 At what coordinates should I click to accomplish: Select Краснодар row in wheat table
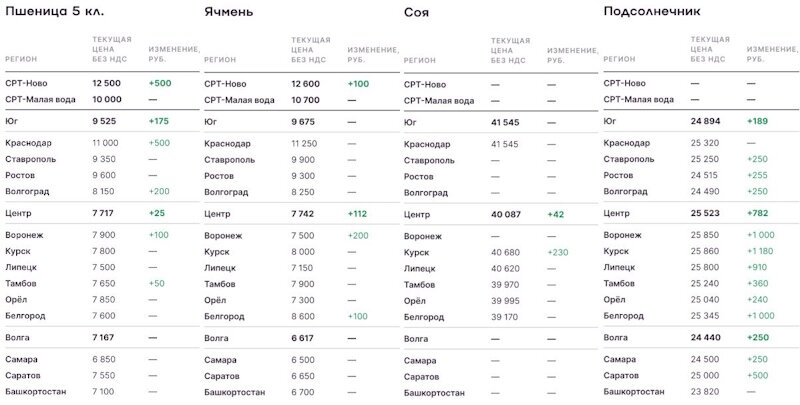[102, 143]
